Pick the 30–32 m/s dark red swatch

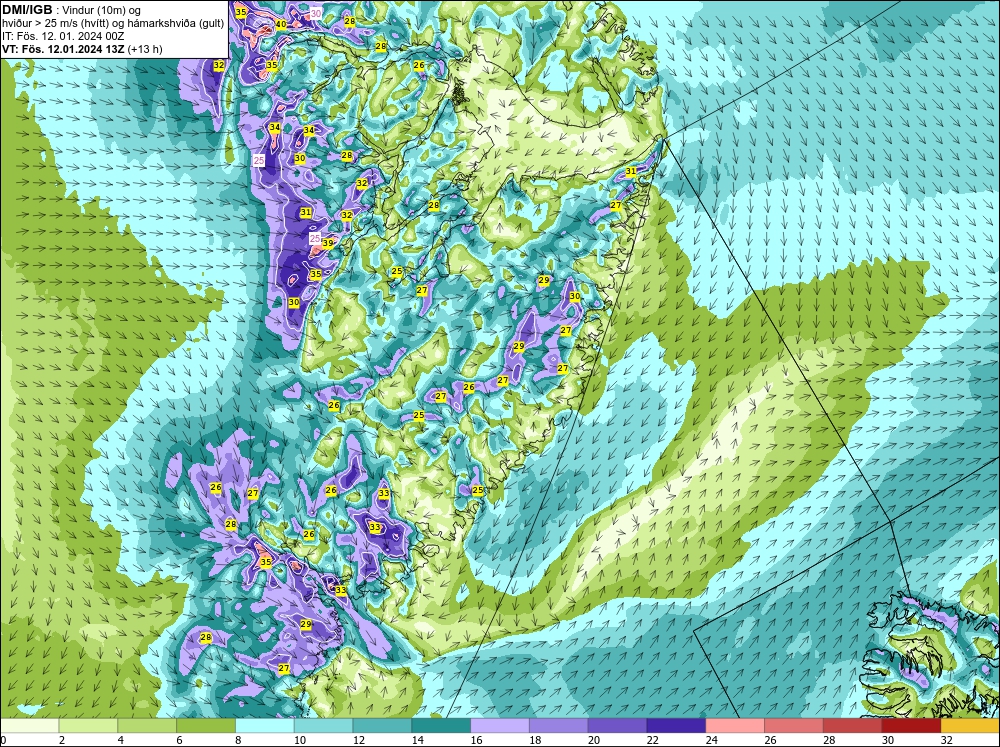tap(911, 726)
